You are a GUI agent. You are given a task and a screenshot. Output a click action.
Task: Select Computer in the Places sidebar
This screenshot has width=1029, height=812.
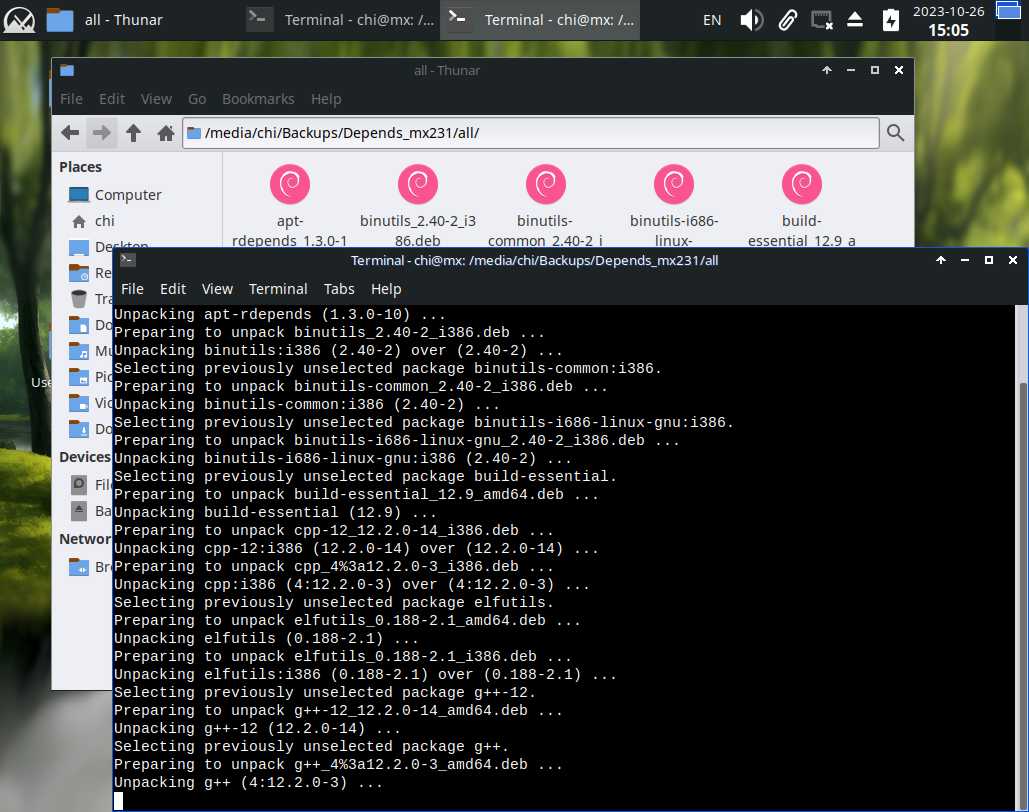tap(127, 195)
